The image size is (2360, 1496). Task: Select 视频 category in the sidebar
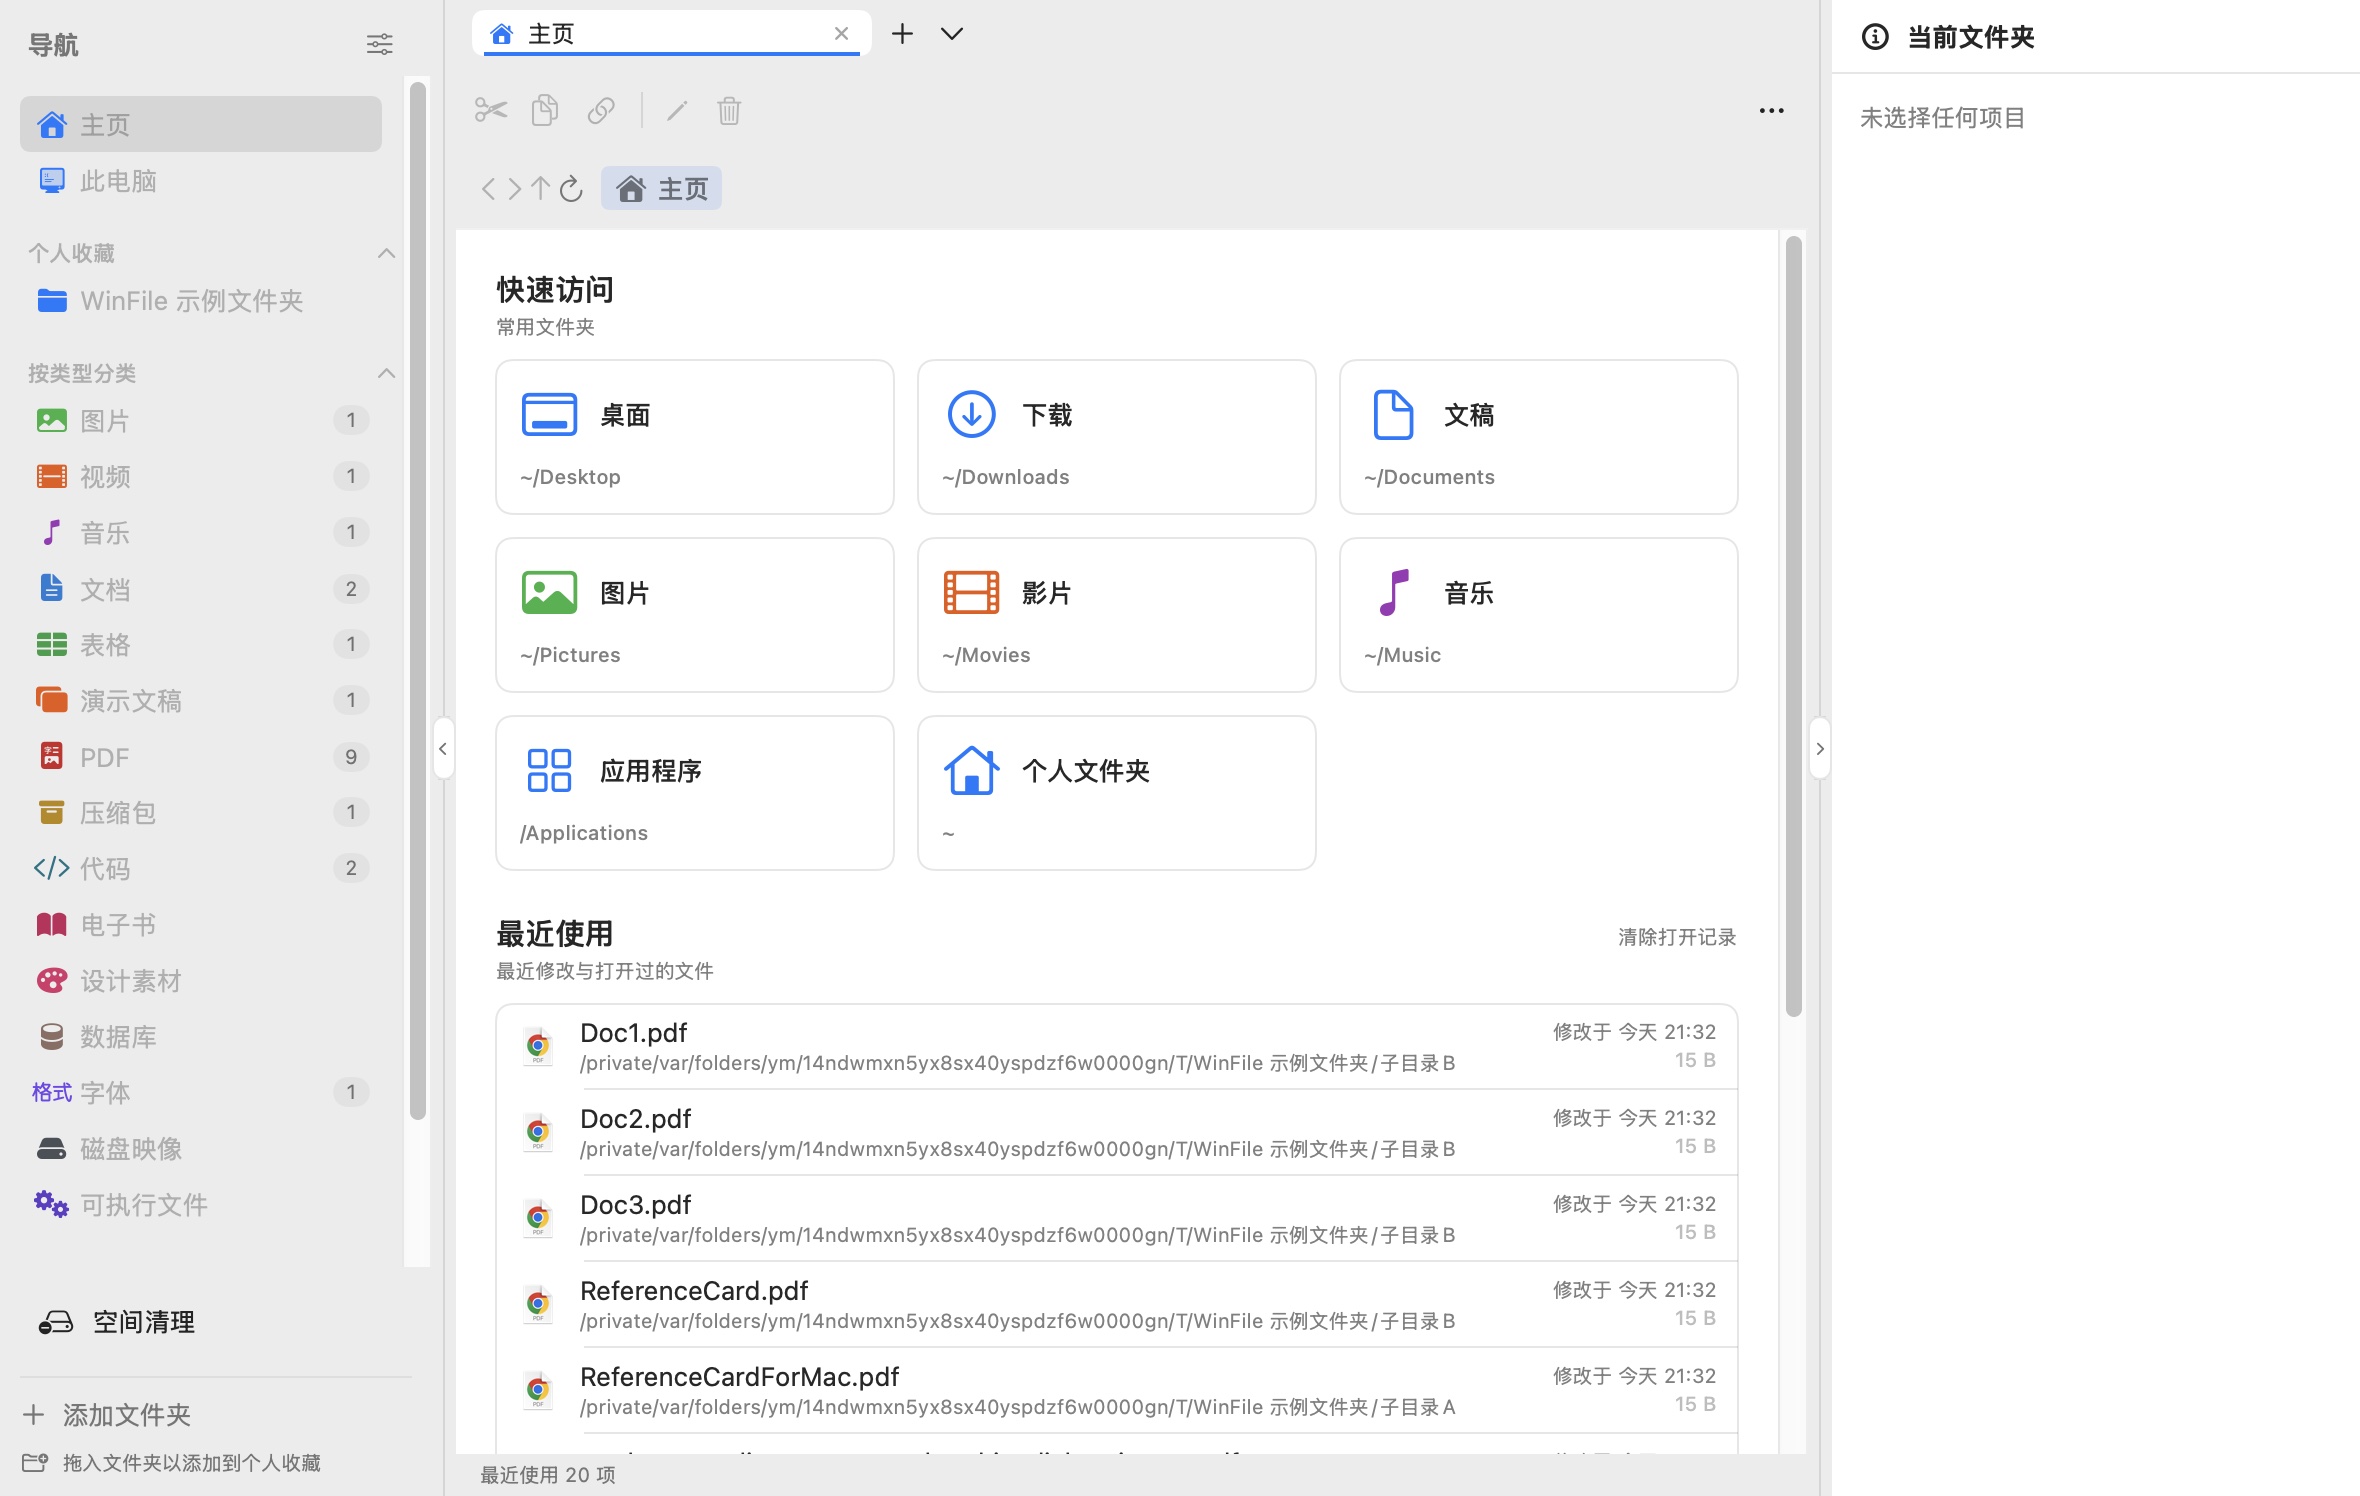click(200, 476)
